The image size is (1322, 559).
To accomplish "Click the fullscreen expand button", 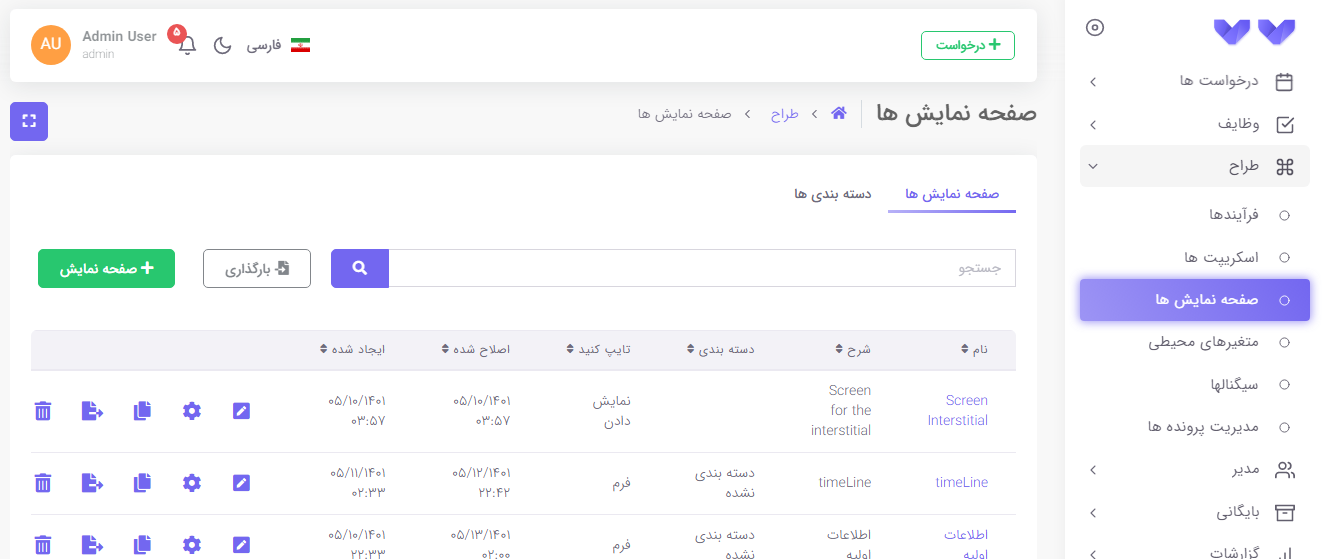I will pyautogui.click(x=29, y=122).
